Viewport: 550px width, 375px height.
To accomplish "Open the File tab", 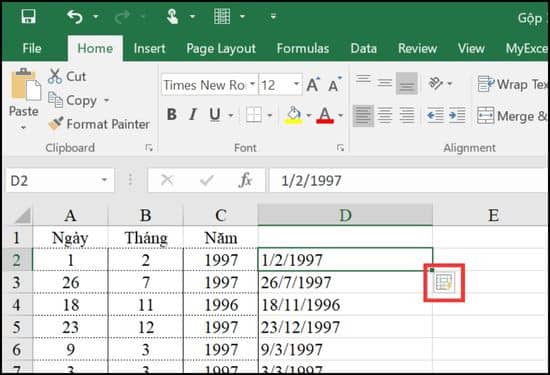I will click(32, 48).
